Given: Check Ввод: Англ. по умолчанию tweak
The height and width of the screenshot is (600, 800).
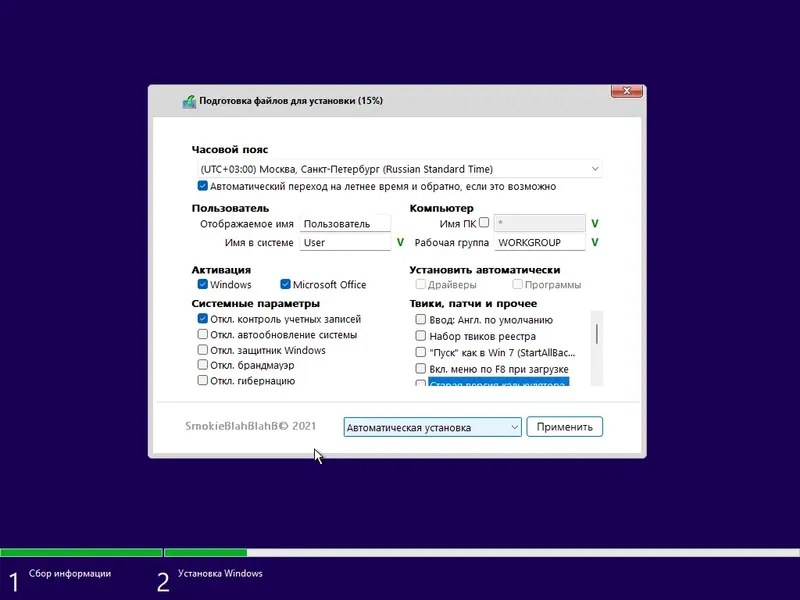Looking at the screenshot, I should tap(421, 319).
